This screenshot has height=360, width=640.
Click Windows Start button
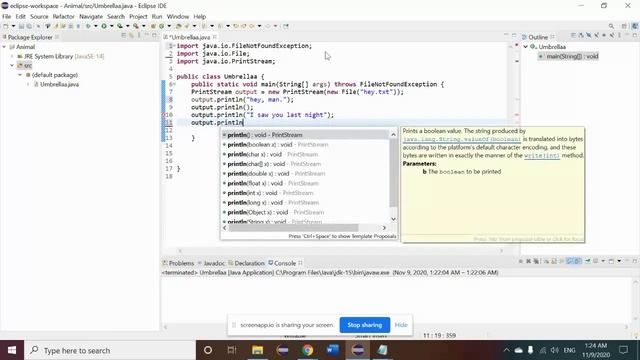12,350
